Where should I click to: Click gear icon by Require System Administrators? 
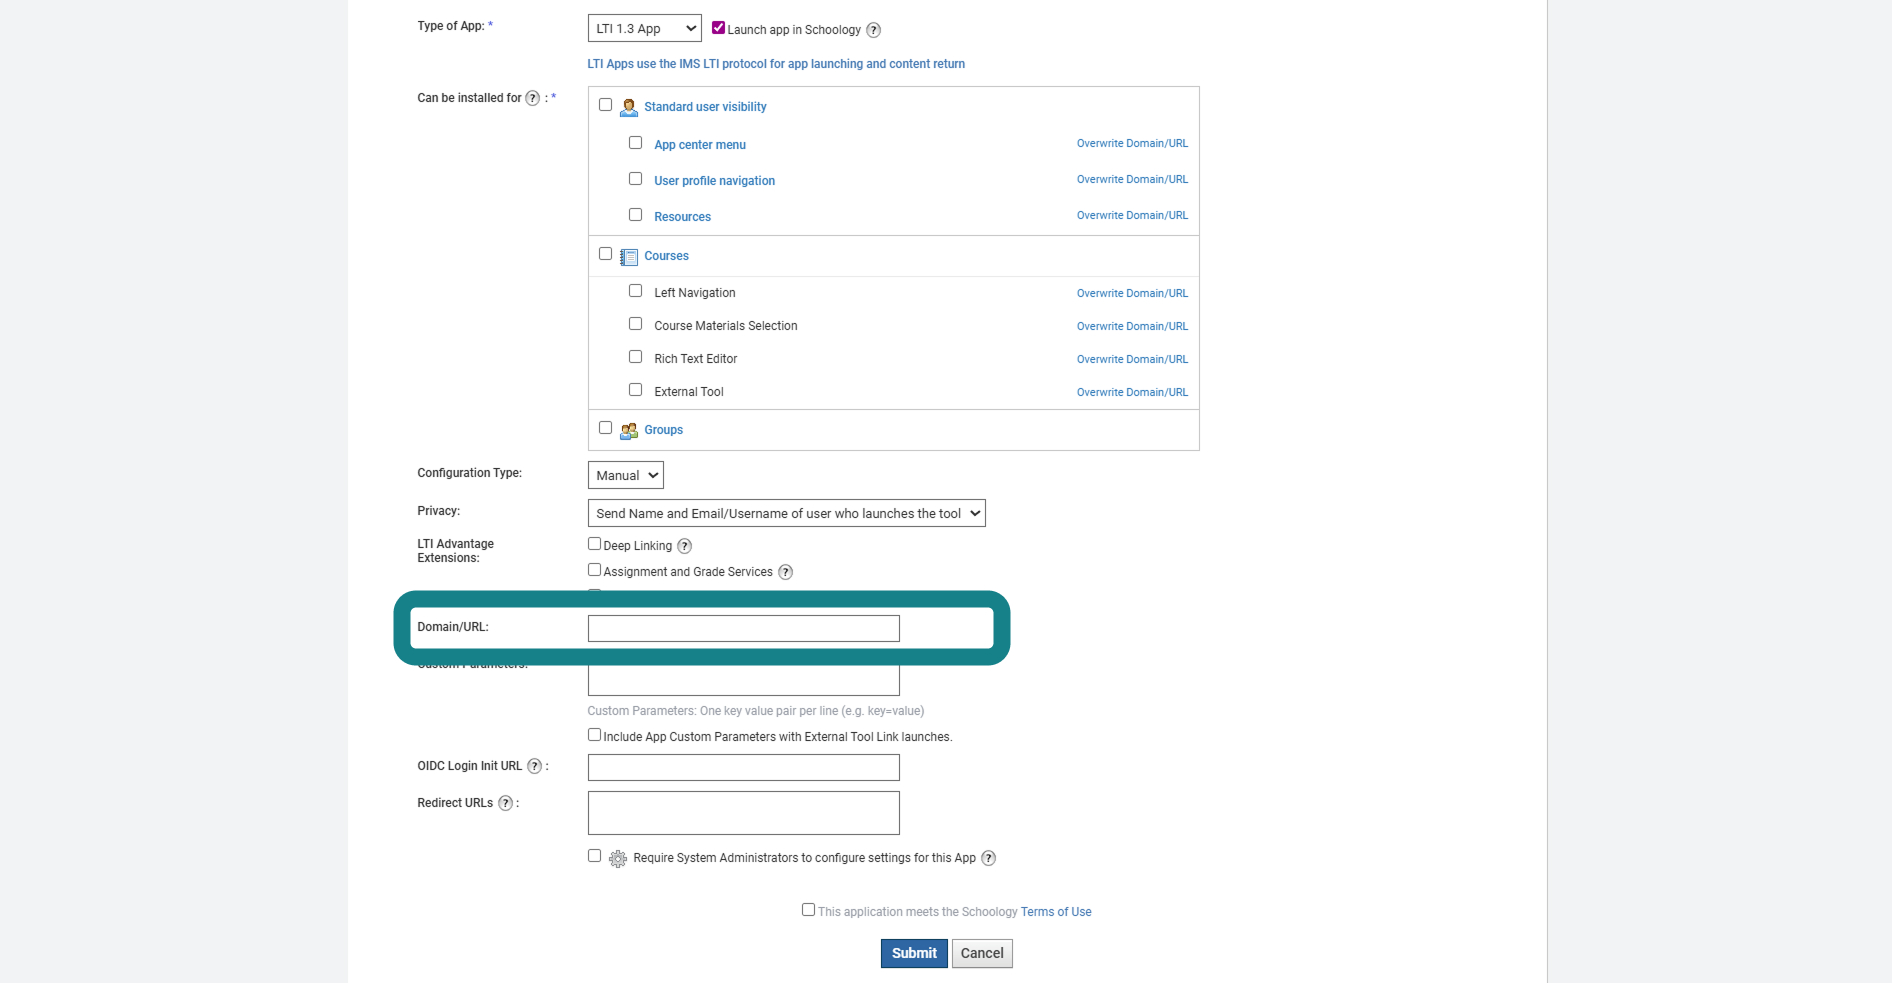point(618,859)
